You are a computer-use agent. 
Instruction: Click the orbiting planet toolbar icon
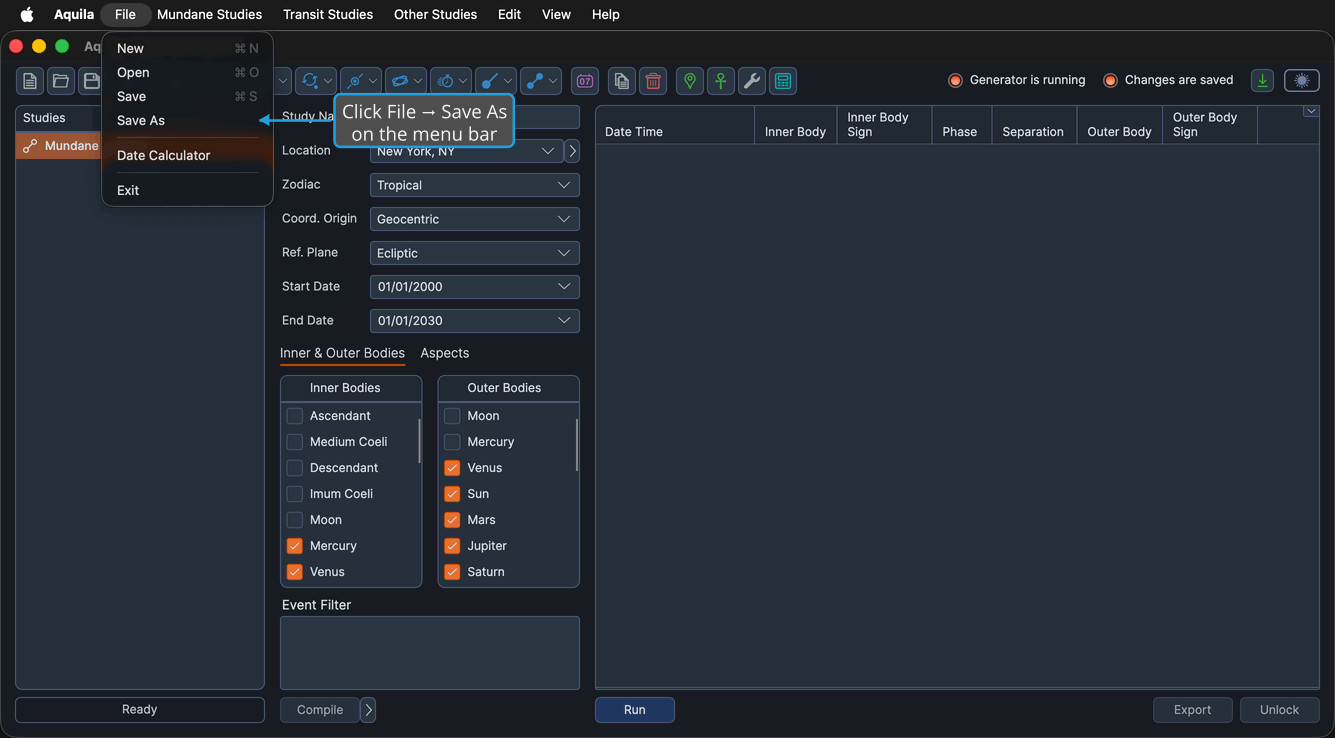coord(355,81)
